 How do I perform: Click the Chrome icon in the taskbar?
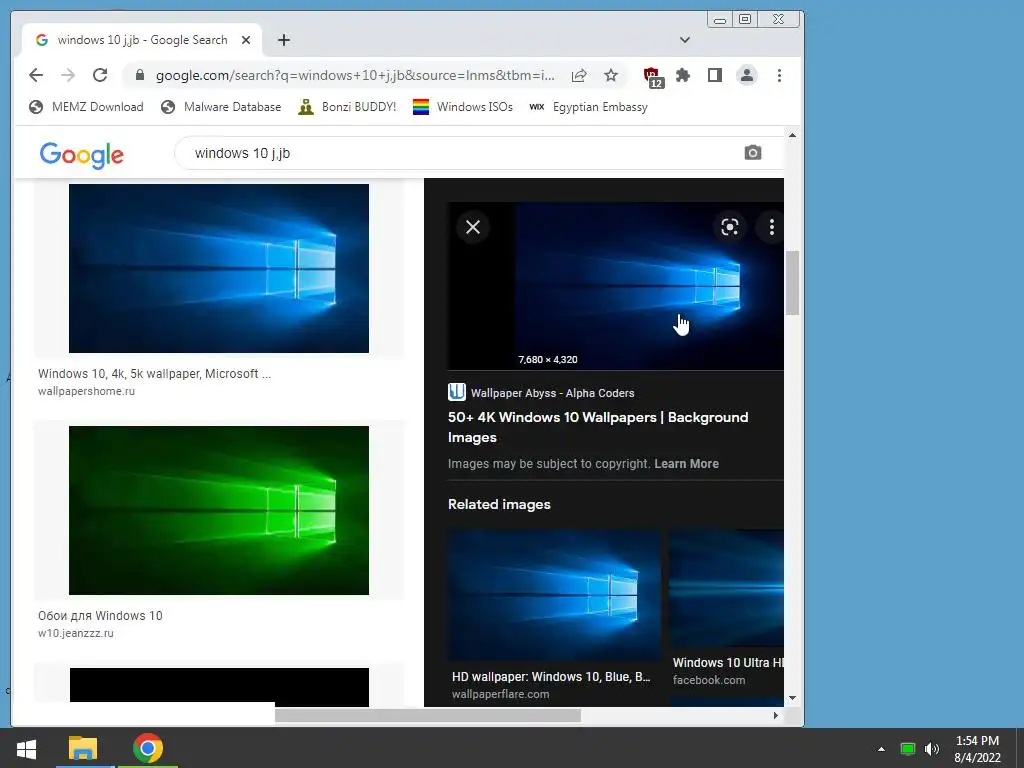[148, 748]
